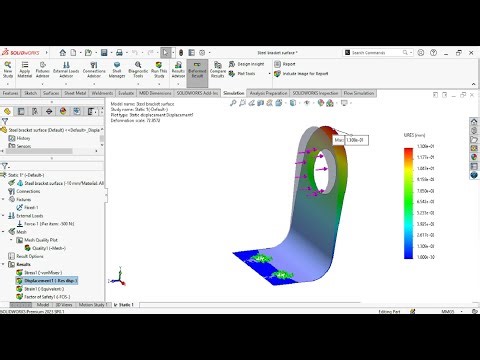Screen dimensions: 480x360
Task: Open SOLIDWORKS Resources home task pane icon
Action: 474,121
